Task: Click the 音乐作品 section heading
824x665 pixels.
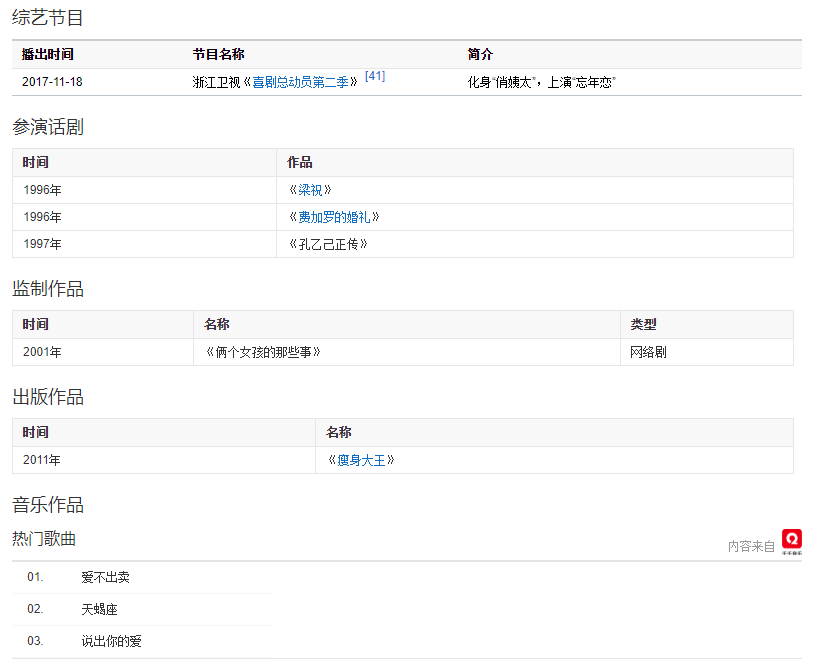Action: pyautogui.click(x=48, y=505)
